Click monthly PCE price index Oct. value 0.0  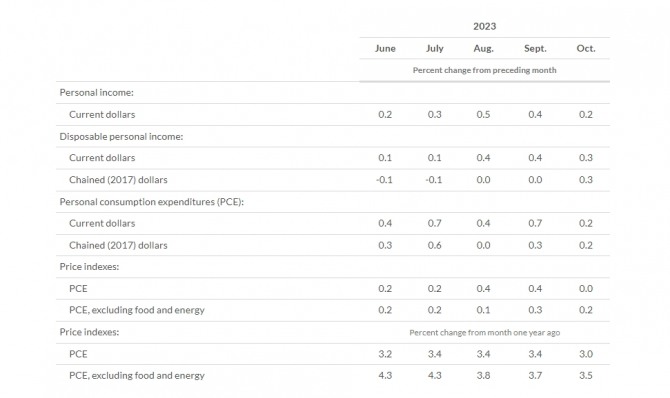click(x=585, y=289)
